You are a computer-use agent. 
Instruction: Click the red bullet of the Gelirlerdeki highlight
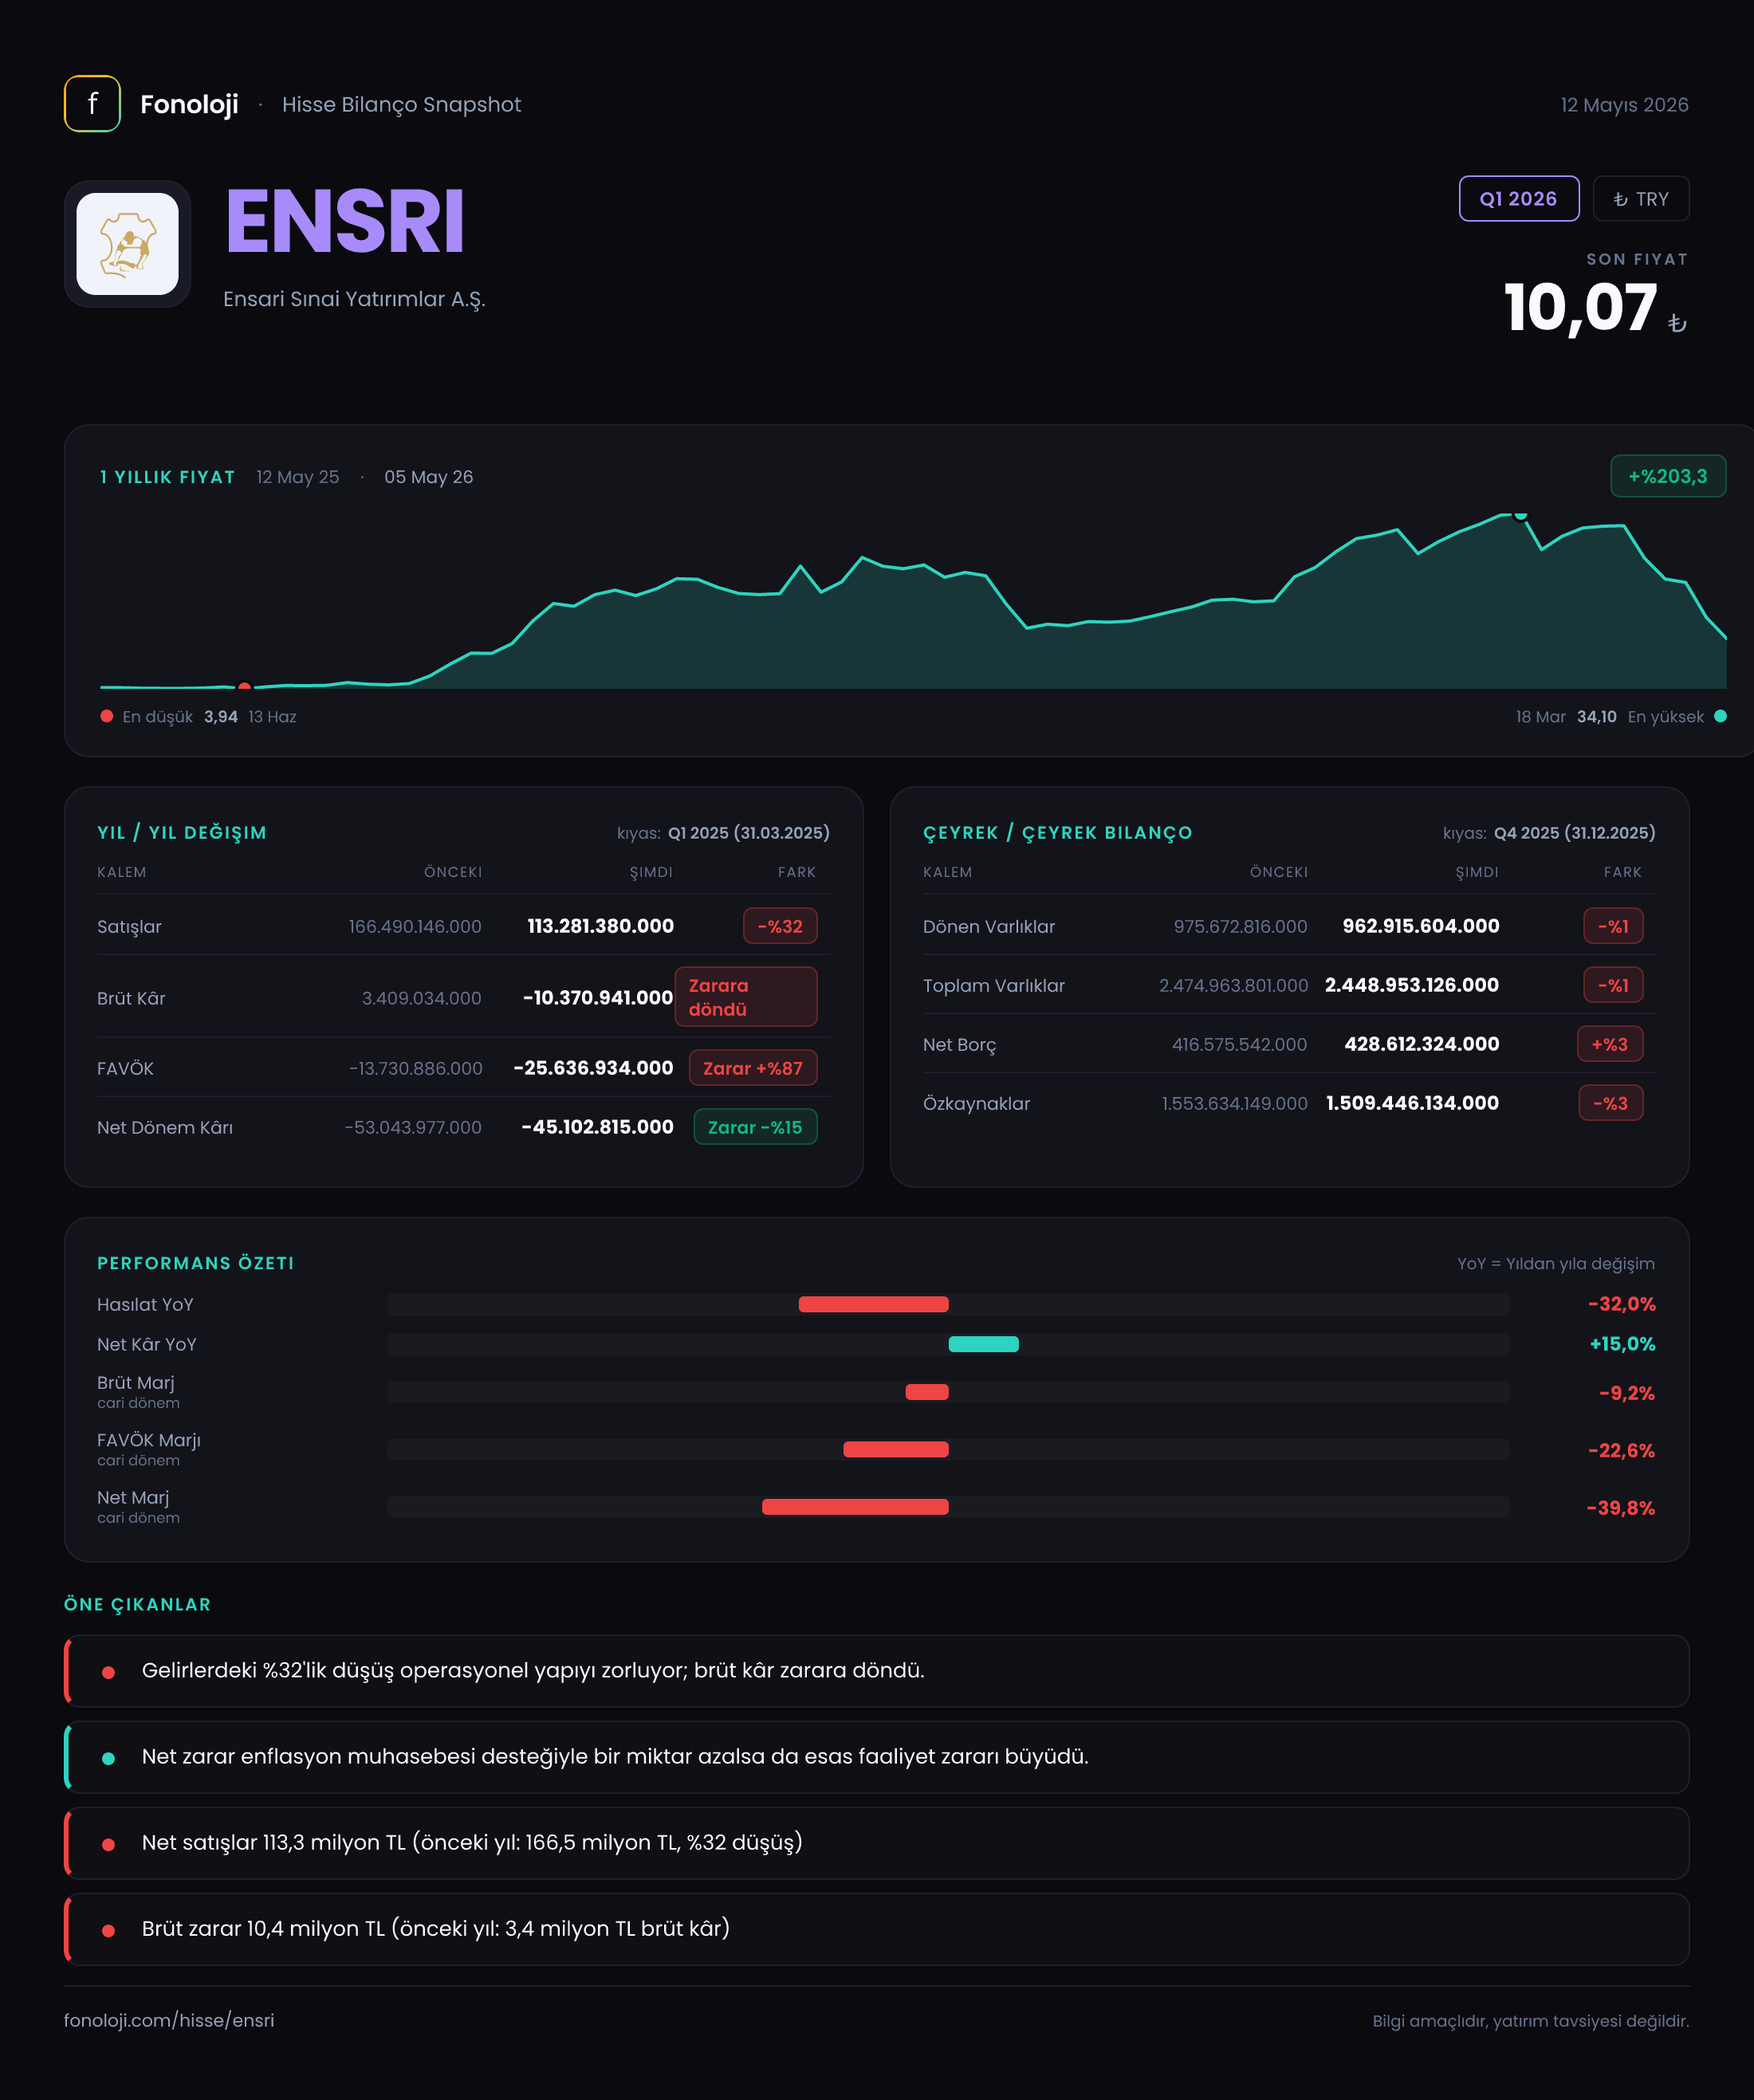click(108, 1673)
